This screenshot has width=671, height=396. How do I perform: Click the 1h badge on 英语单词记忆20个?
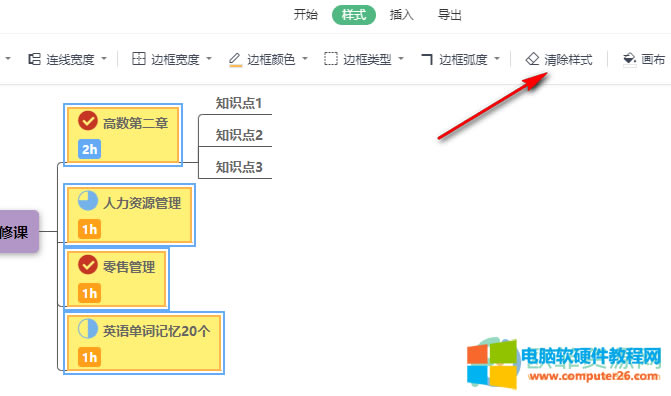point(89,357)
